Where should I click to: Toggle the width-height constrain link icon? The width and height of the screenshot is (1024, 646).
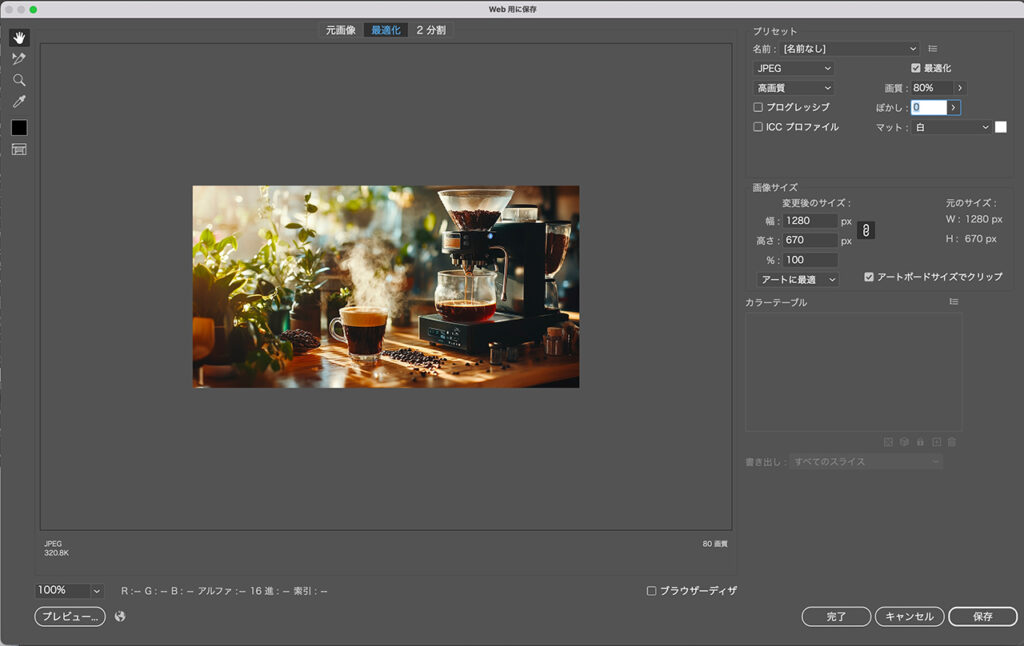click(x=865, y=230)
